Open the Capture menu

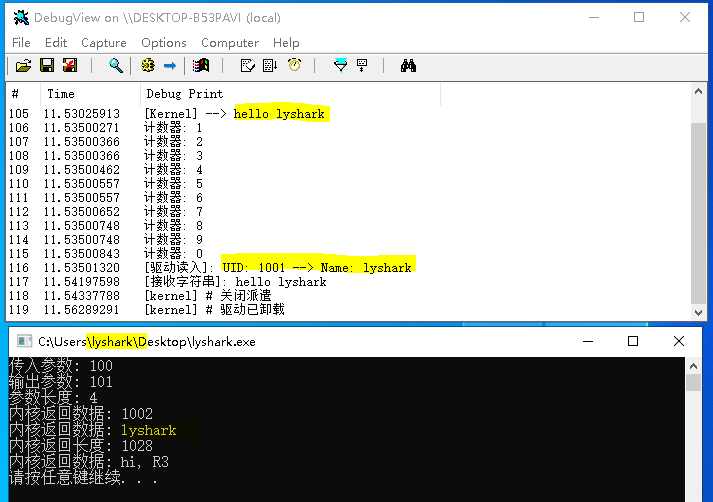click(x=104, y=43)
